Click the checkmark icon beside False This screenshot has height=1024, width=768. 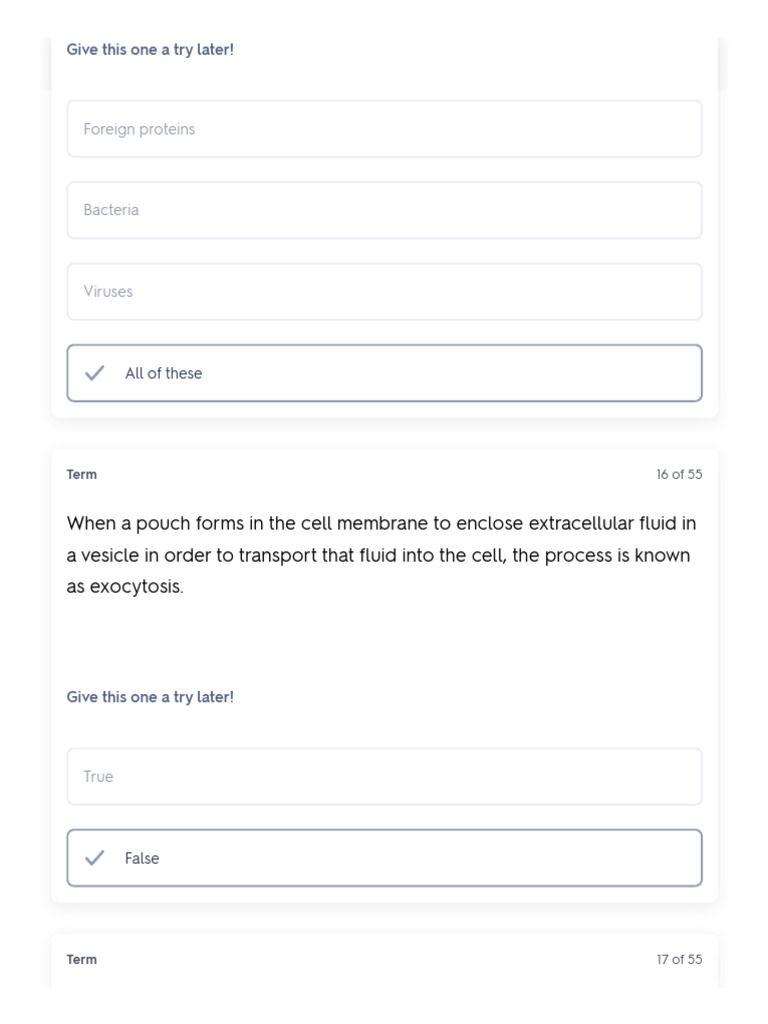coord(95,858)
